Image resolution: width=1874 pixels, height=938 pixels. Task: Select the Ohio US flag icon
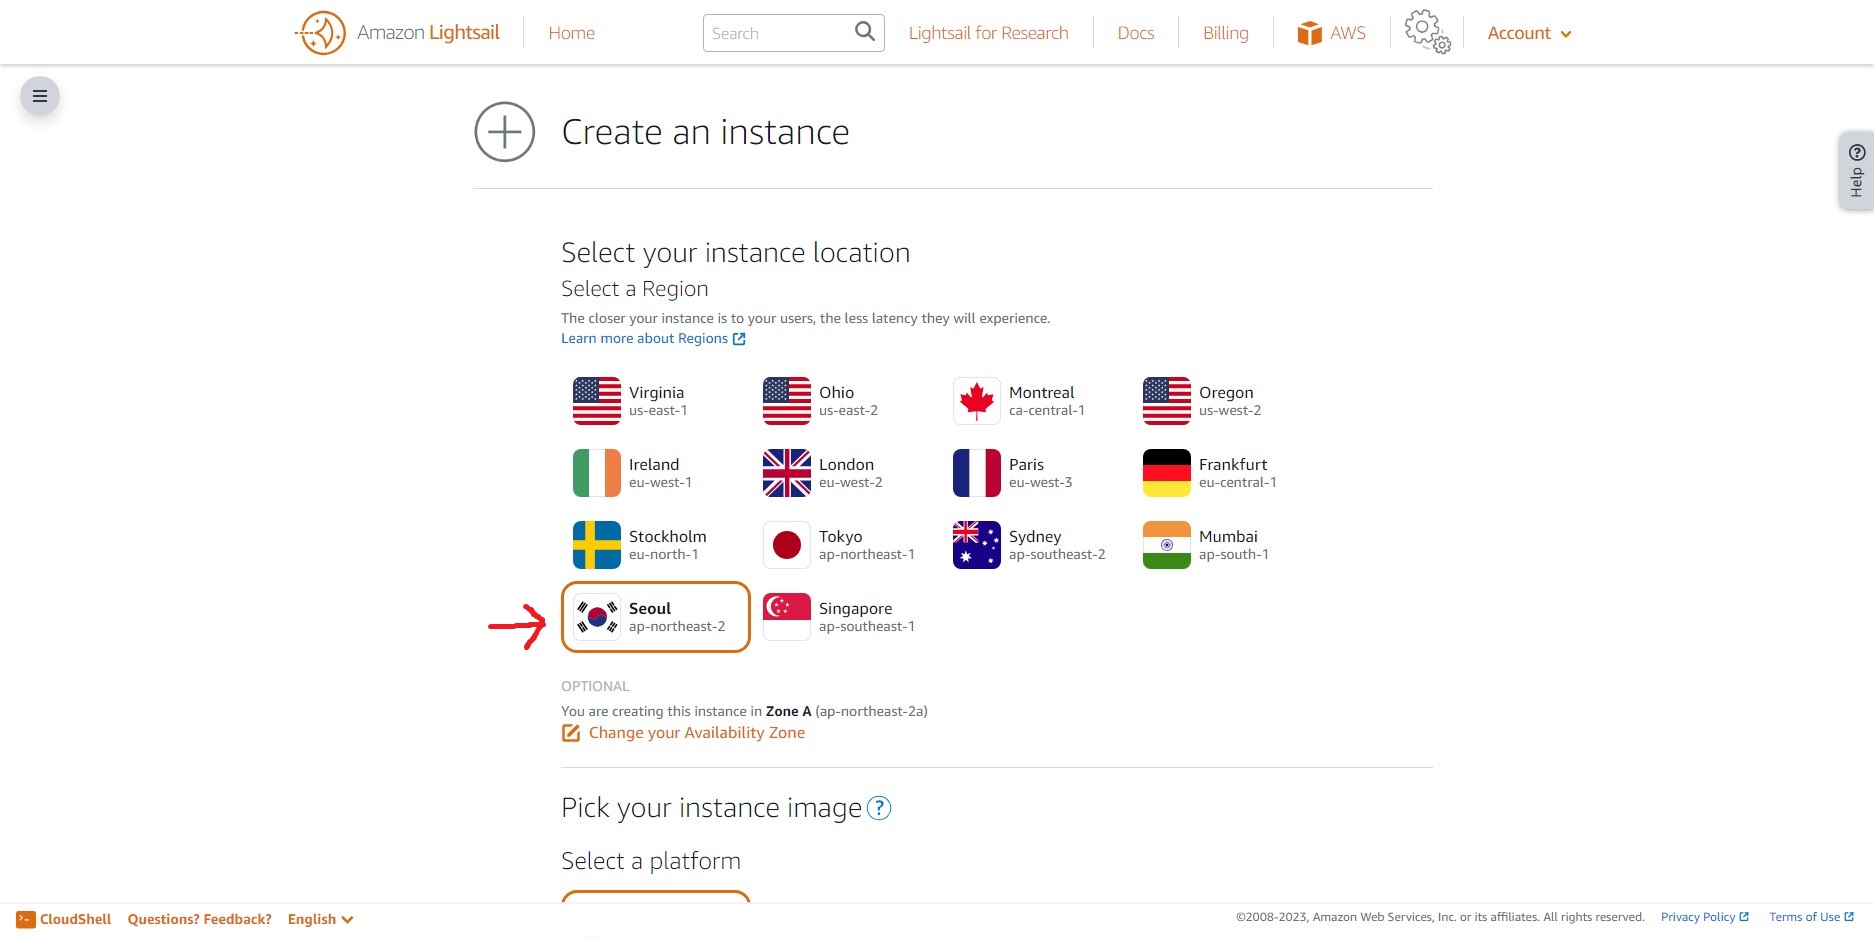click(x=787, y=401)
